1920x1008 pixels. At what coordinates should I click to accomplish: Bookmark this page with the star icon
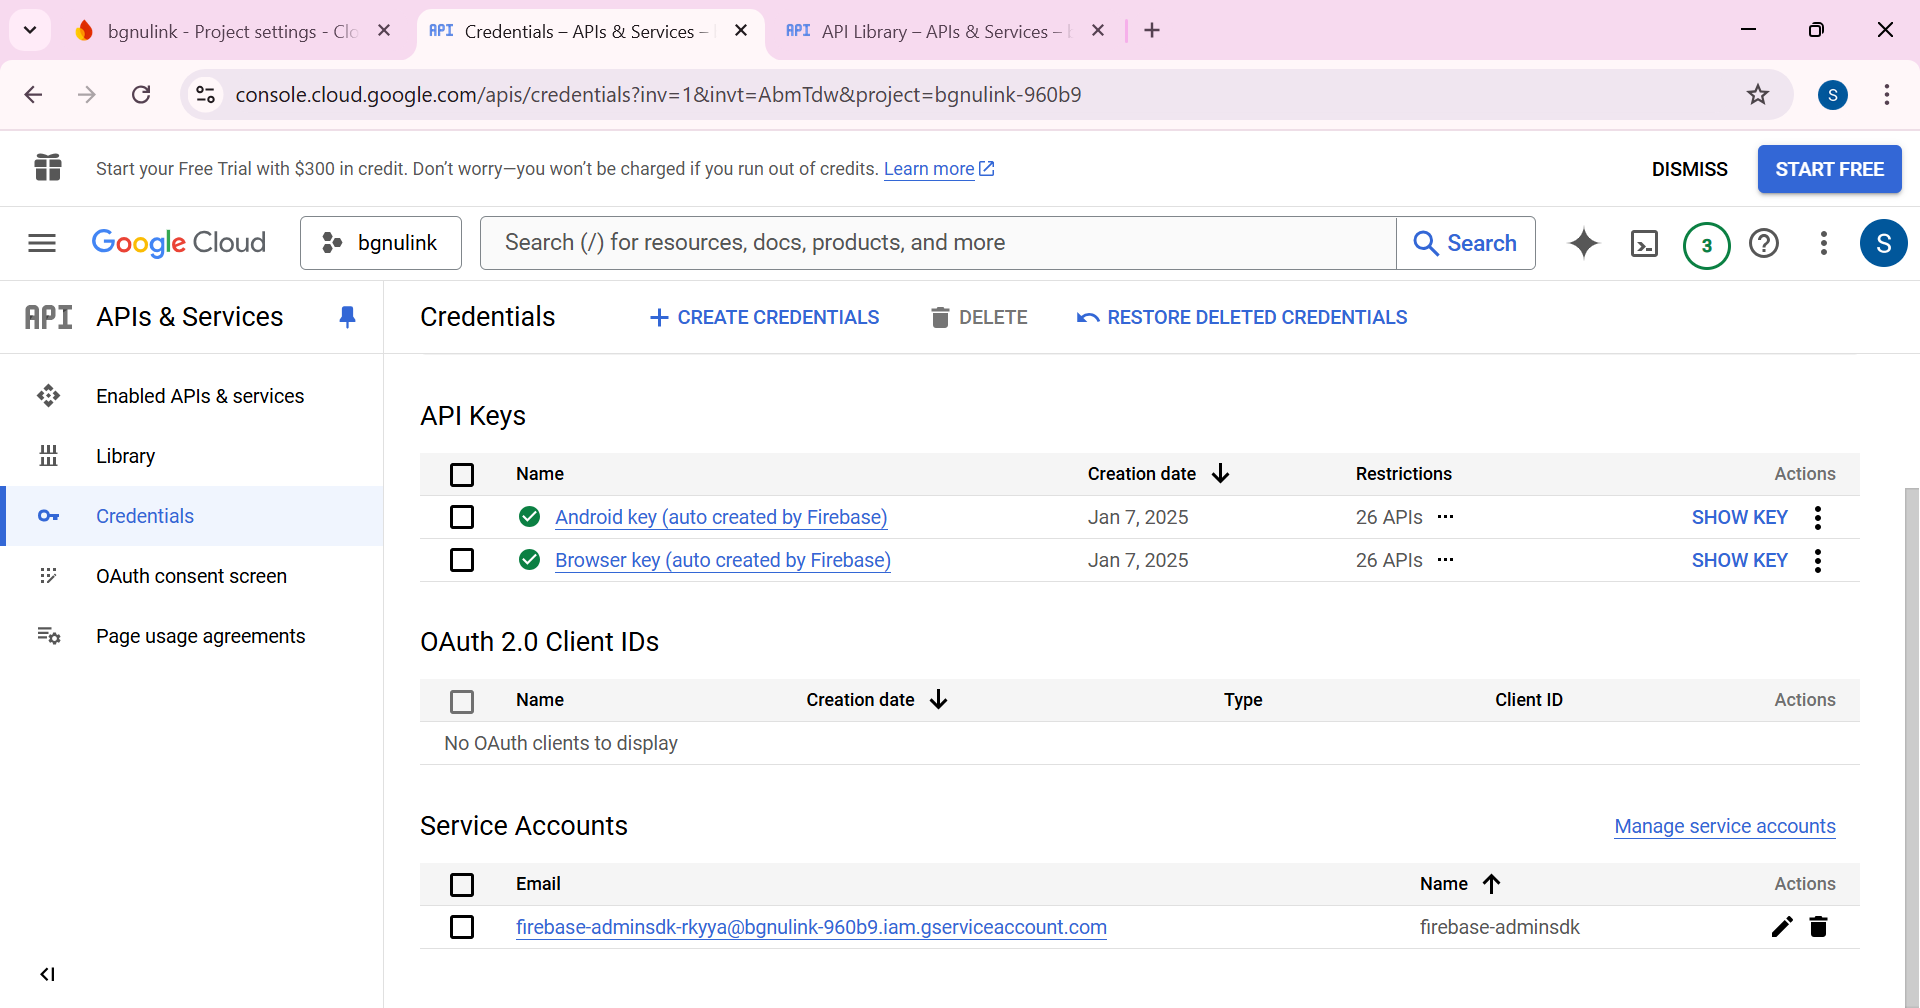[1758, 95]
